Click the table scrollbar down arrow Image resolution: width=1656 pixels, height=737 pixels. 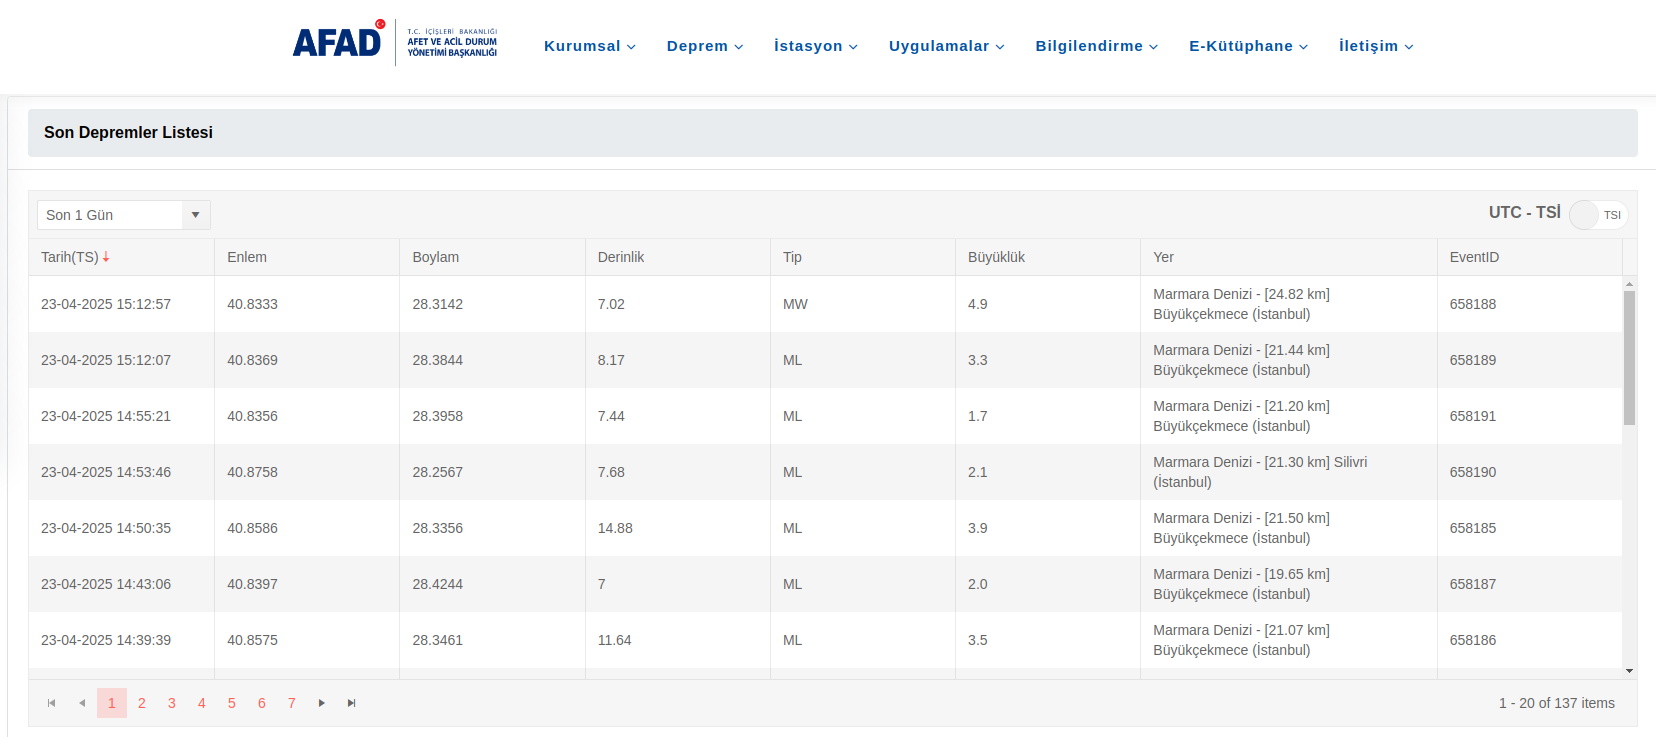1629,671
